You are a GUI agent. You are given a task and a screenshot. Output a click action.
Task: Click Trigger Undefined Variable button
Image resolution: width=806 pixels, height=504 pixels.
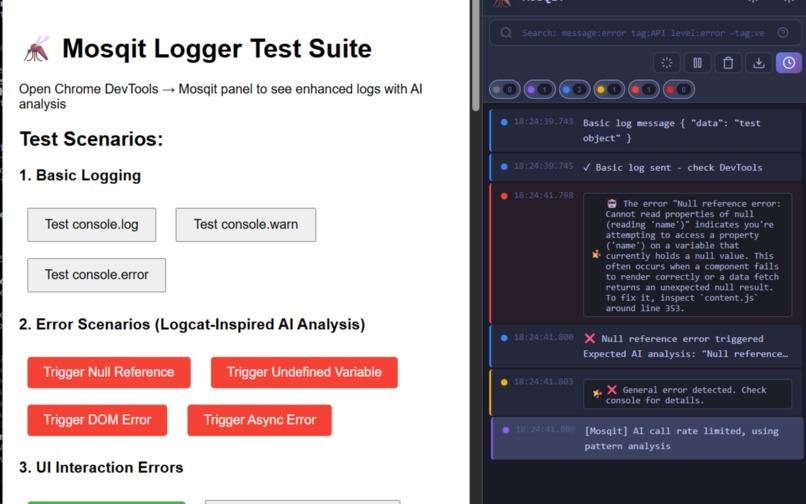point(304,372)
